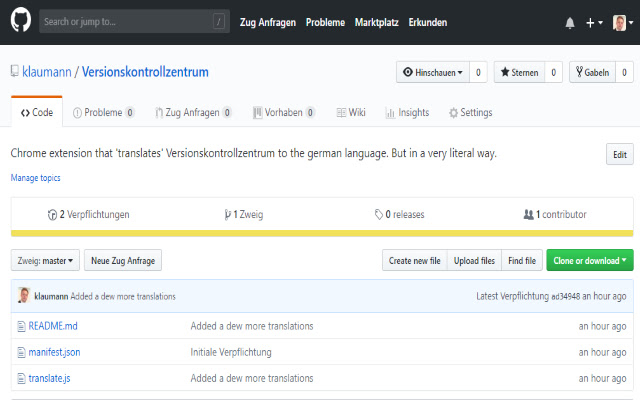The width and height of the screenshot is (640, 400).
Task: Open Initiale Verpflichtung commit message
Action: pyautogui.click(x=231, y=352)
